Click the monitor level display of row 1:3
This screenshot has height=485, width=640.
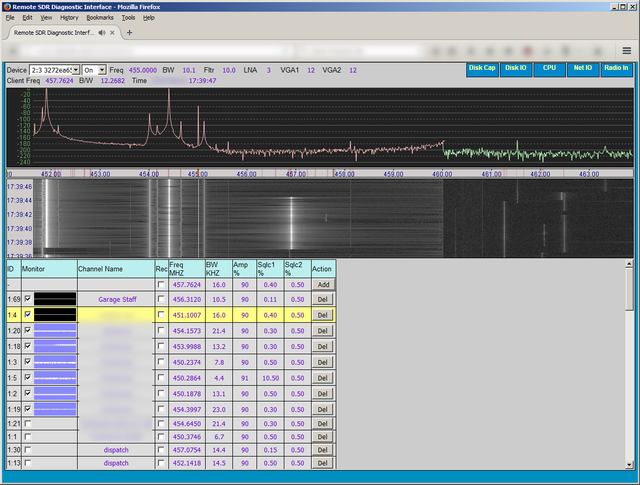coord(55,362)
